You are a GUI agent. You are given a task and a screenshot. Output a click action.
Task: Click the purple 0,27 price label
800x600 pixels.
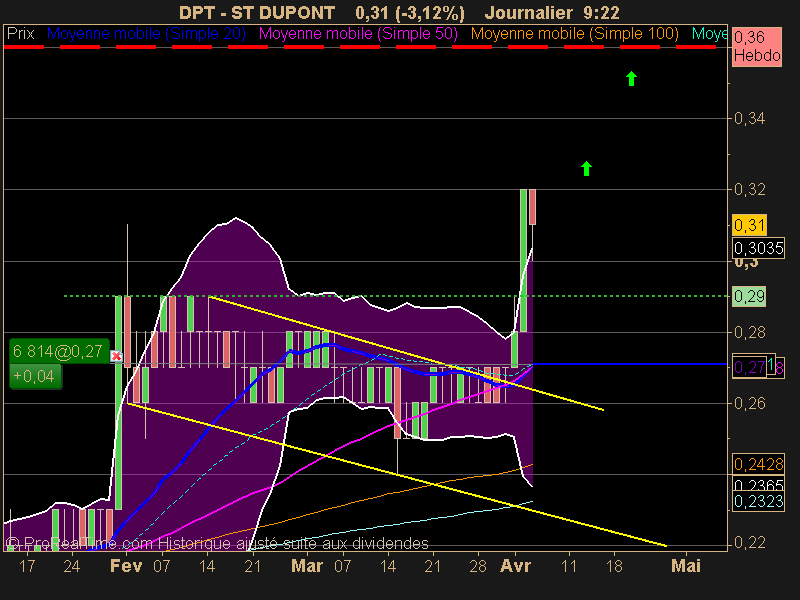tap(749, 367)
